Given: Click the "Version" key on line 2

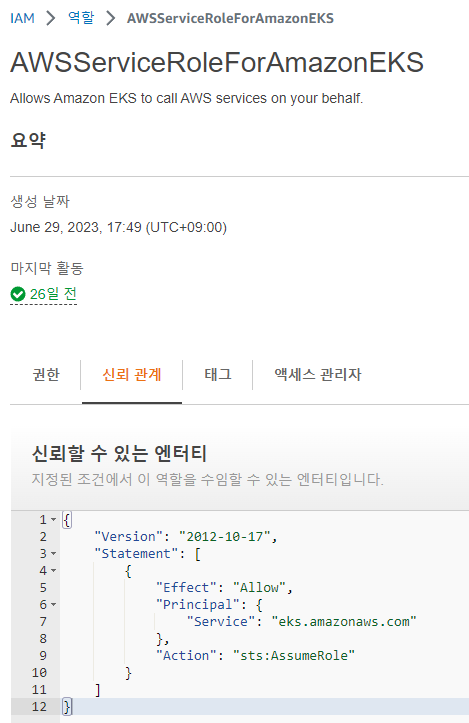Looking at the screenshot, I should [x=129, y=537].
